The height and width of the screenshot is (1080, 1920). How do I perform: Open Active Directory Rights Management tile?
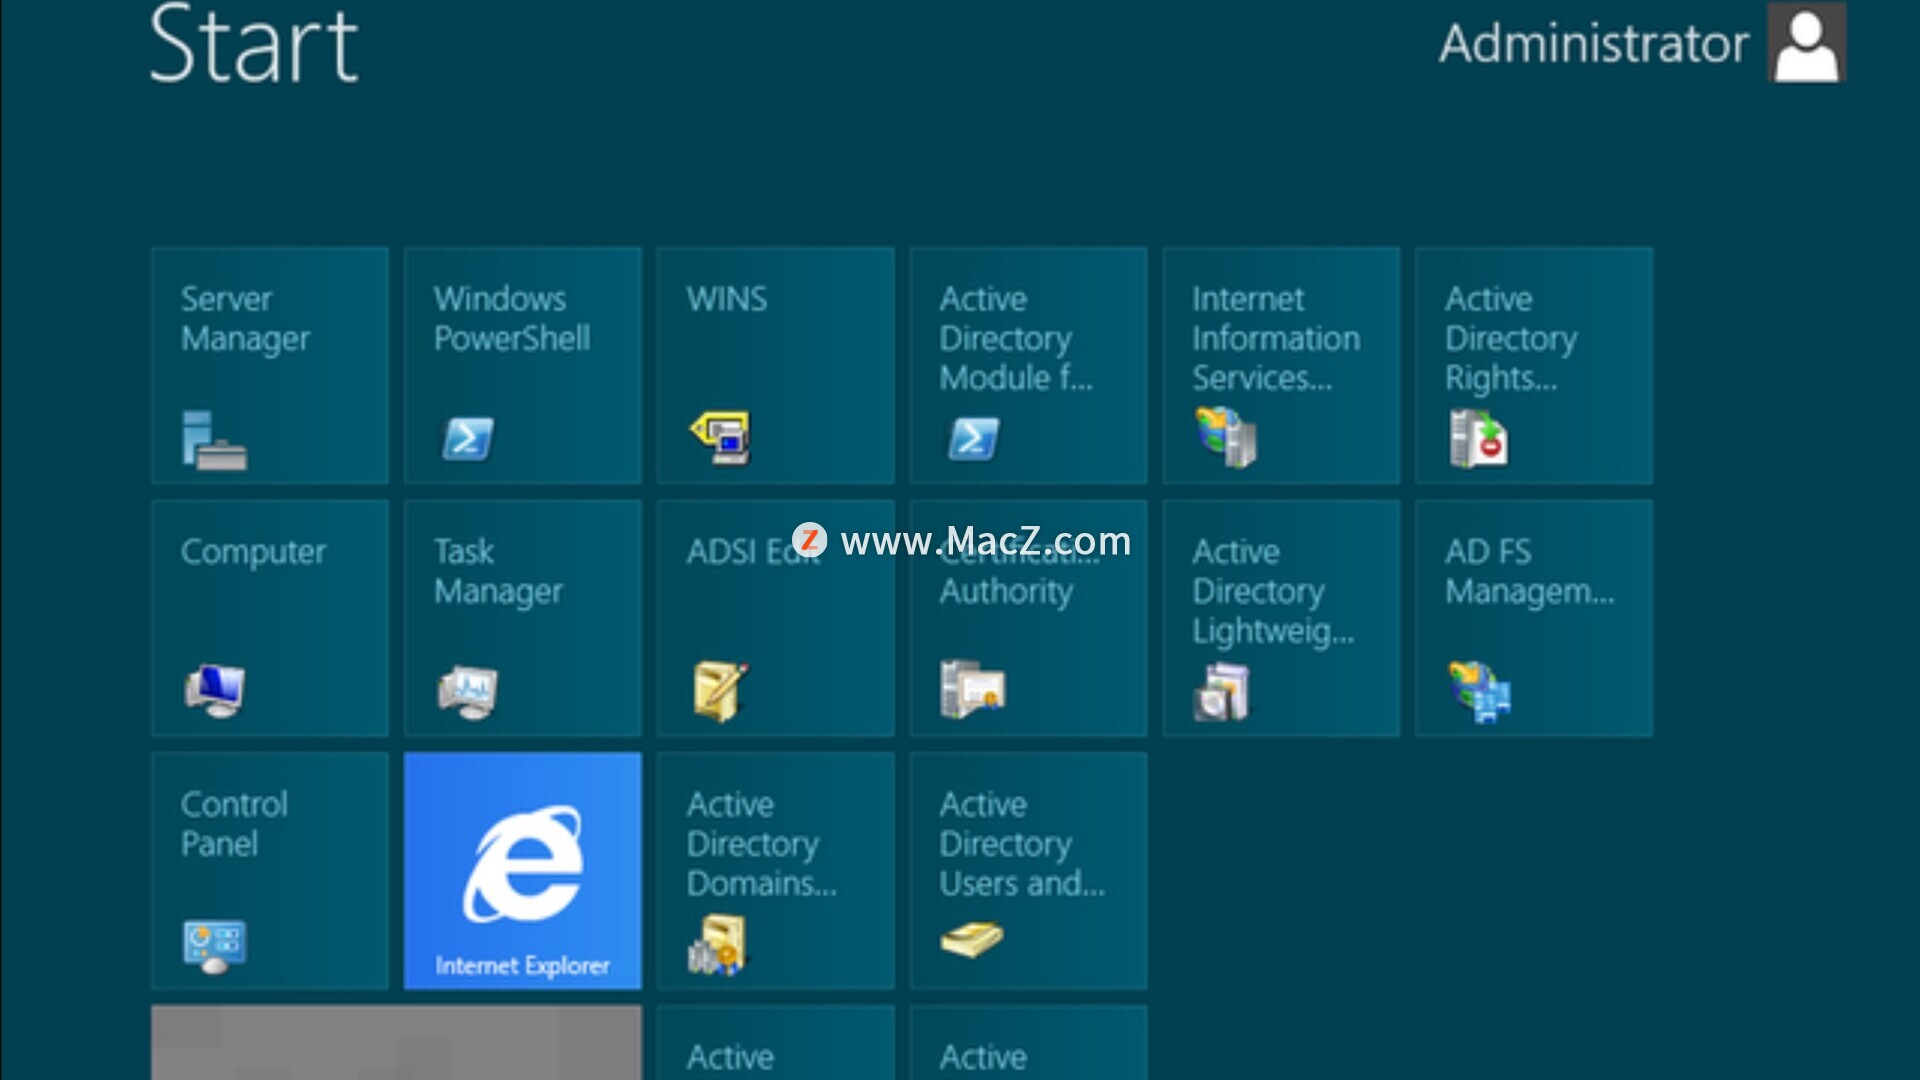1534,366
